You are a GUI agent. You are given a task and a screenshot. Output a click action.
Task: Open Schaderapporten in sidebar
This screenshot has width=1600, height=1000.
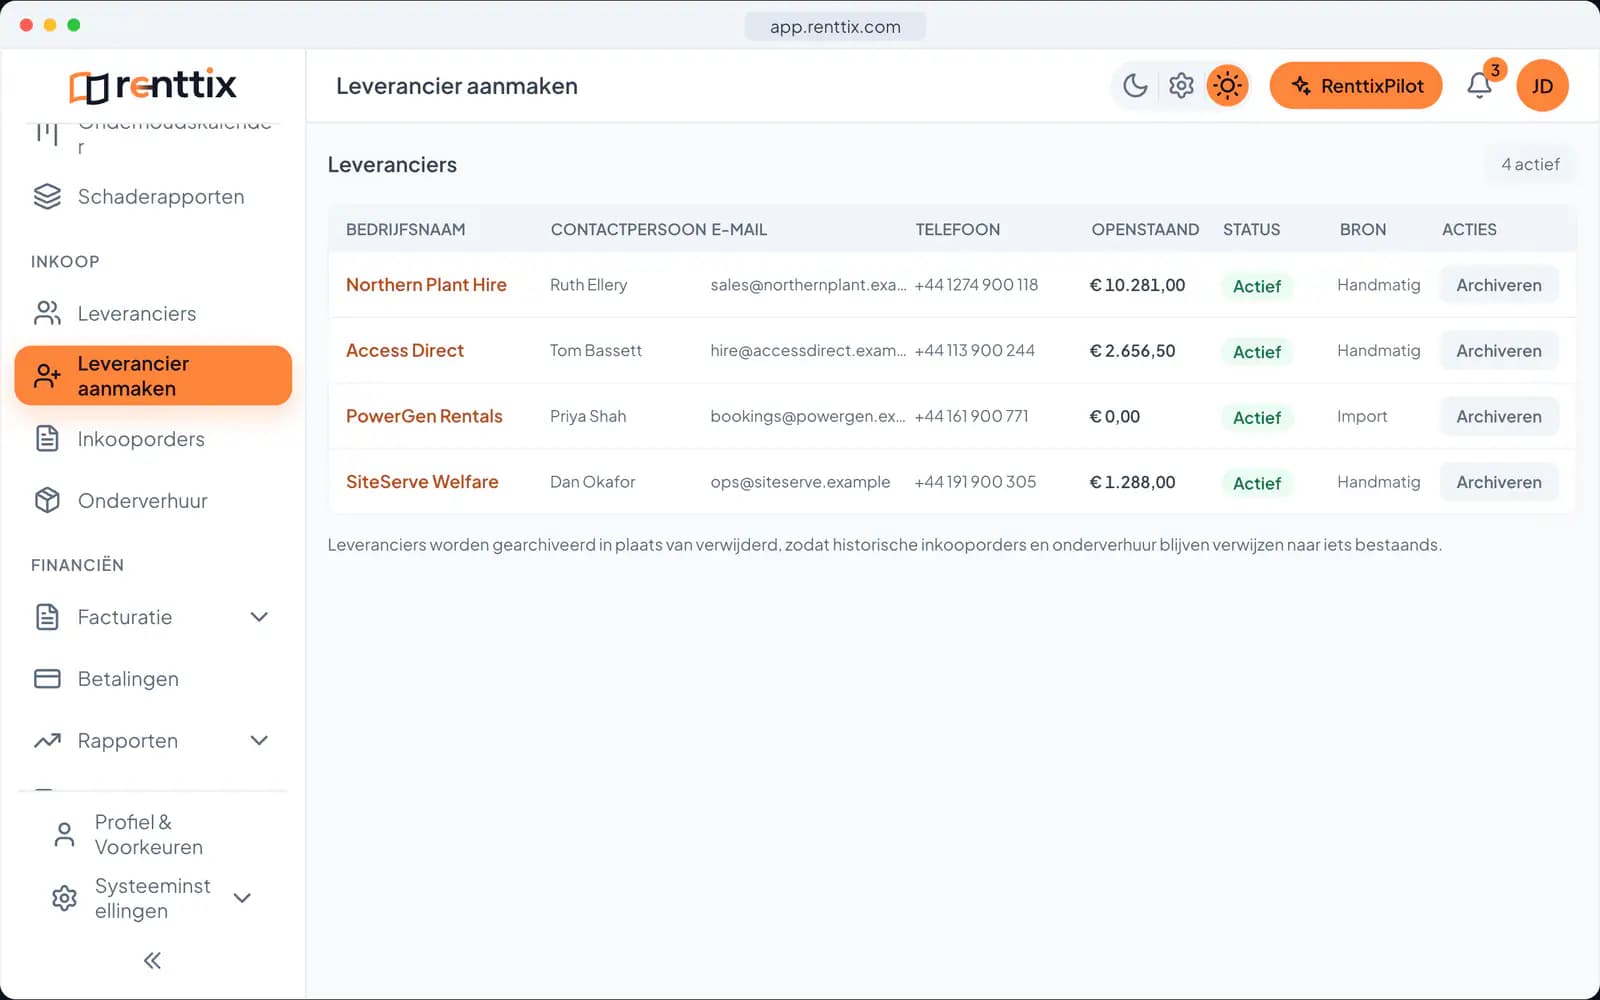(153, 197)
